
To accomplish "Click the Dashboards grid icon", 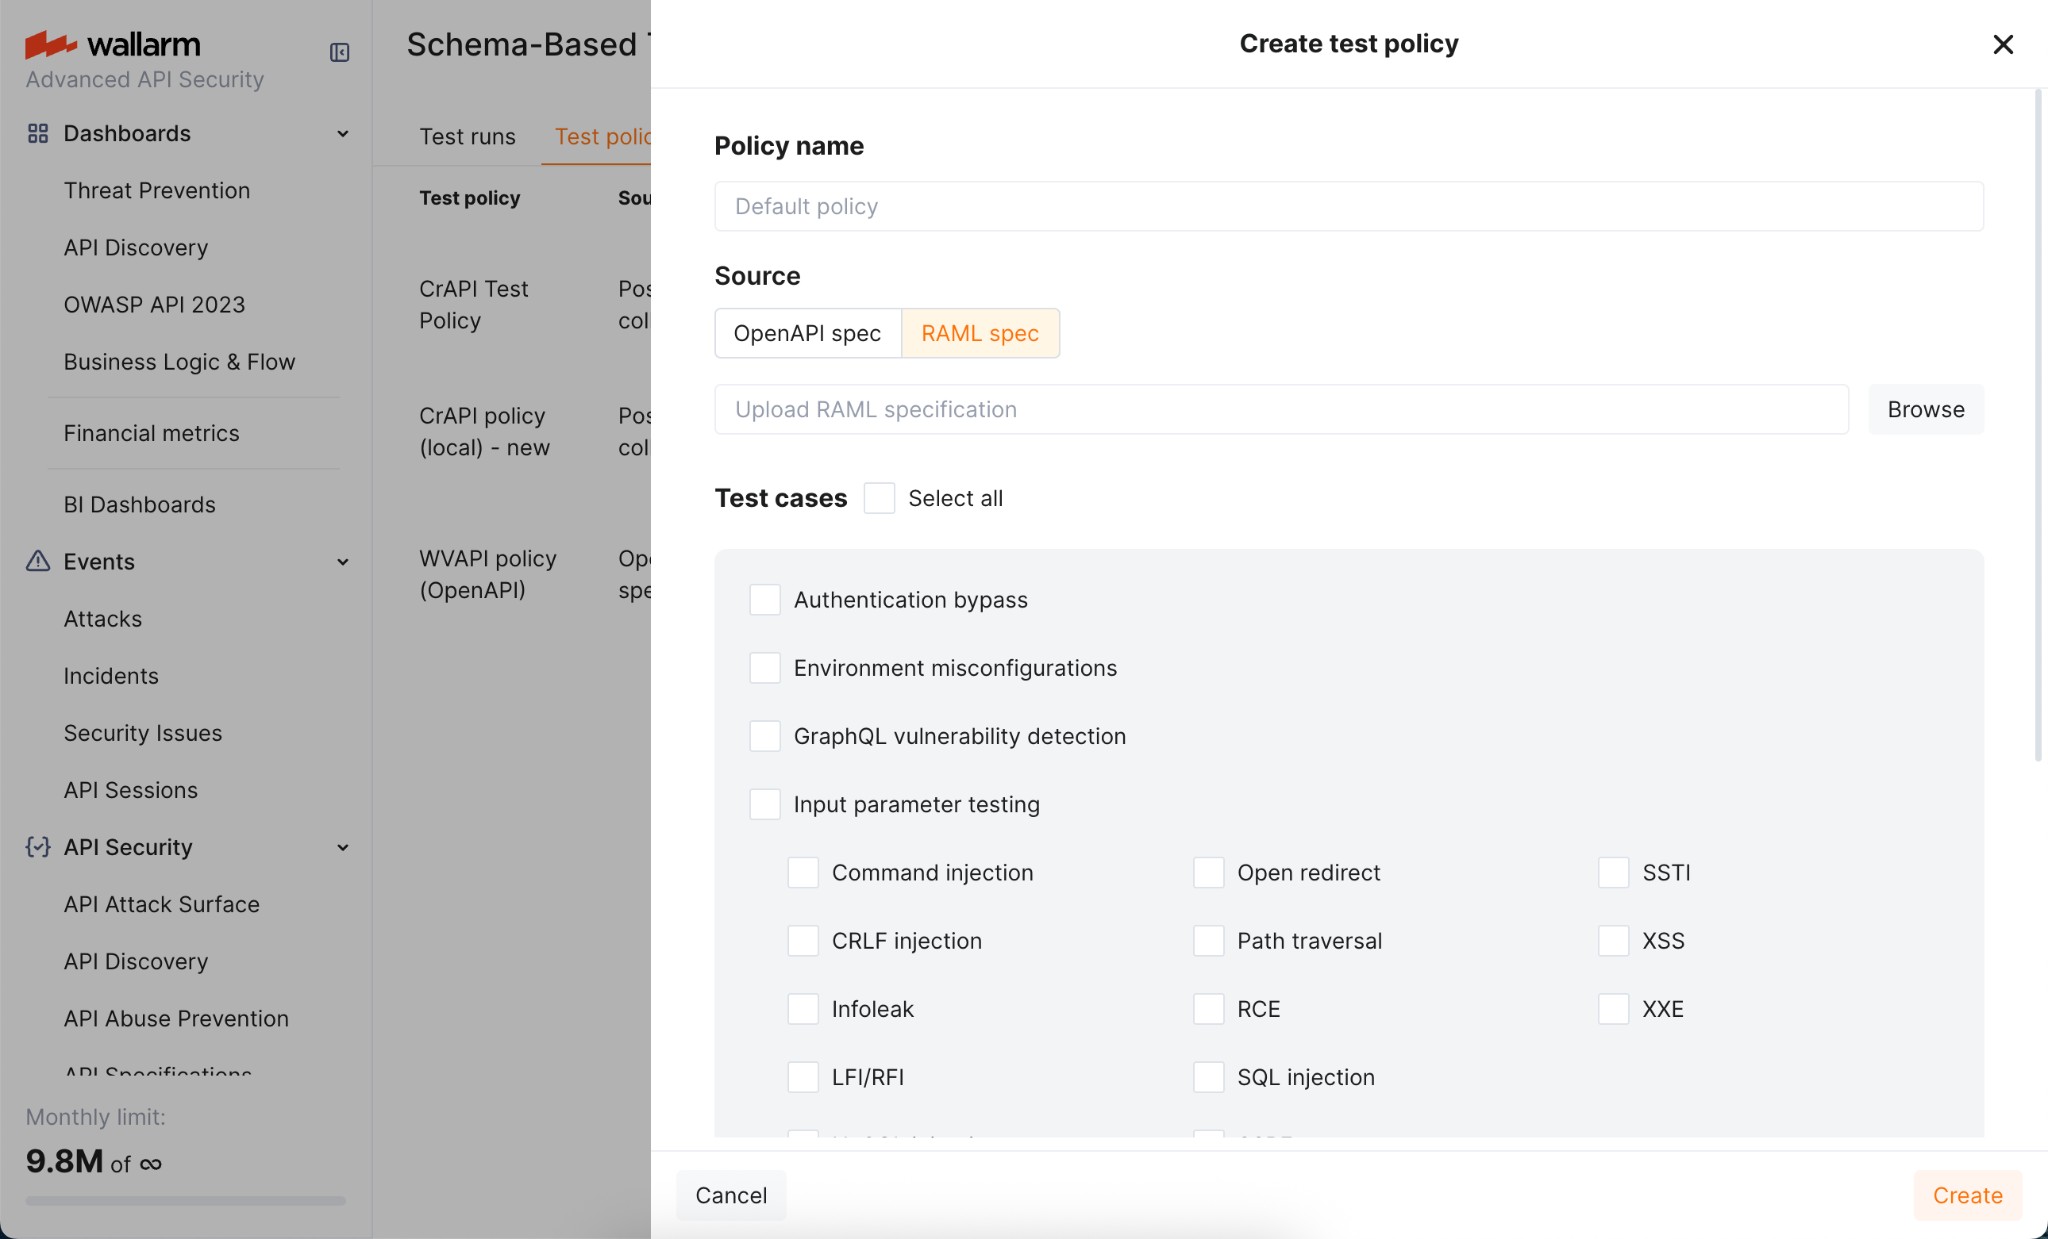I will (x=38, y=132).
